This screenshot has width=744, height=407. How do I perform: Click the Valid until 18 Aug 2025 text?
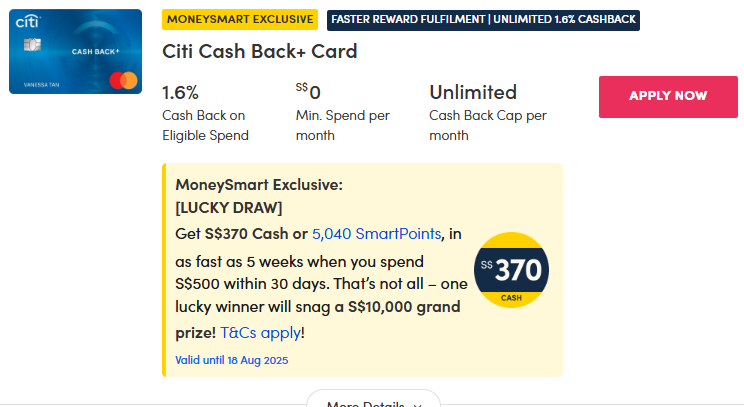[231, 359]
